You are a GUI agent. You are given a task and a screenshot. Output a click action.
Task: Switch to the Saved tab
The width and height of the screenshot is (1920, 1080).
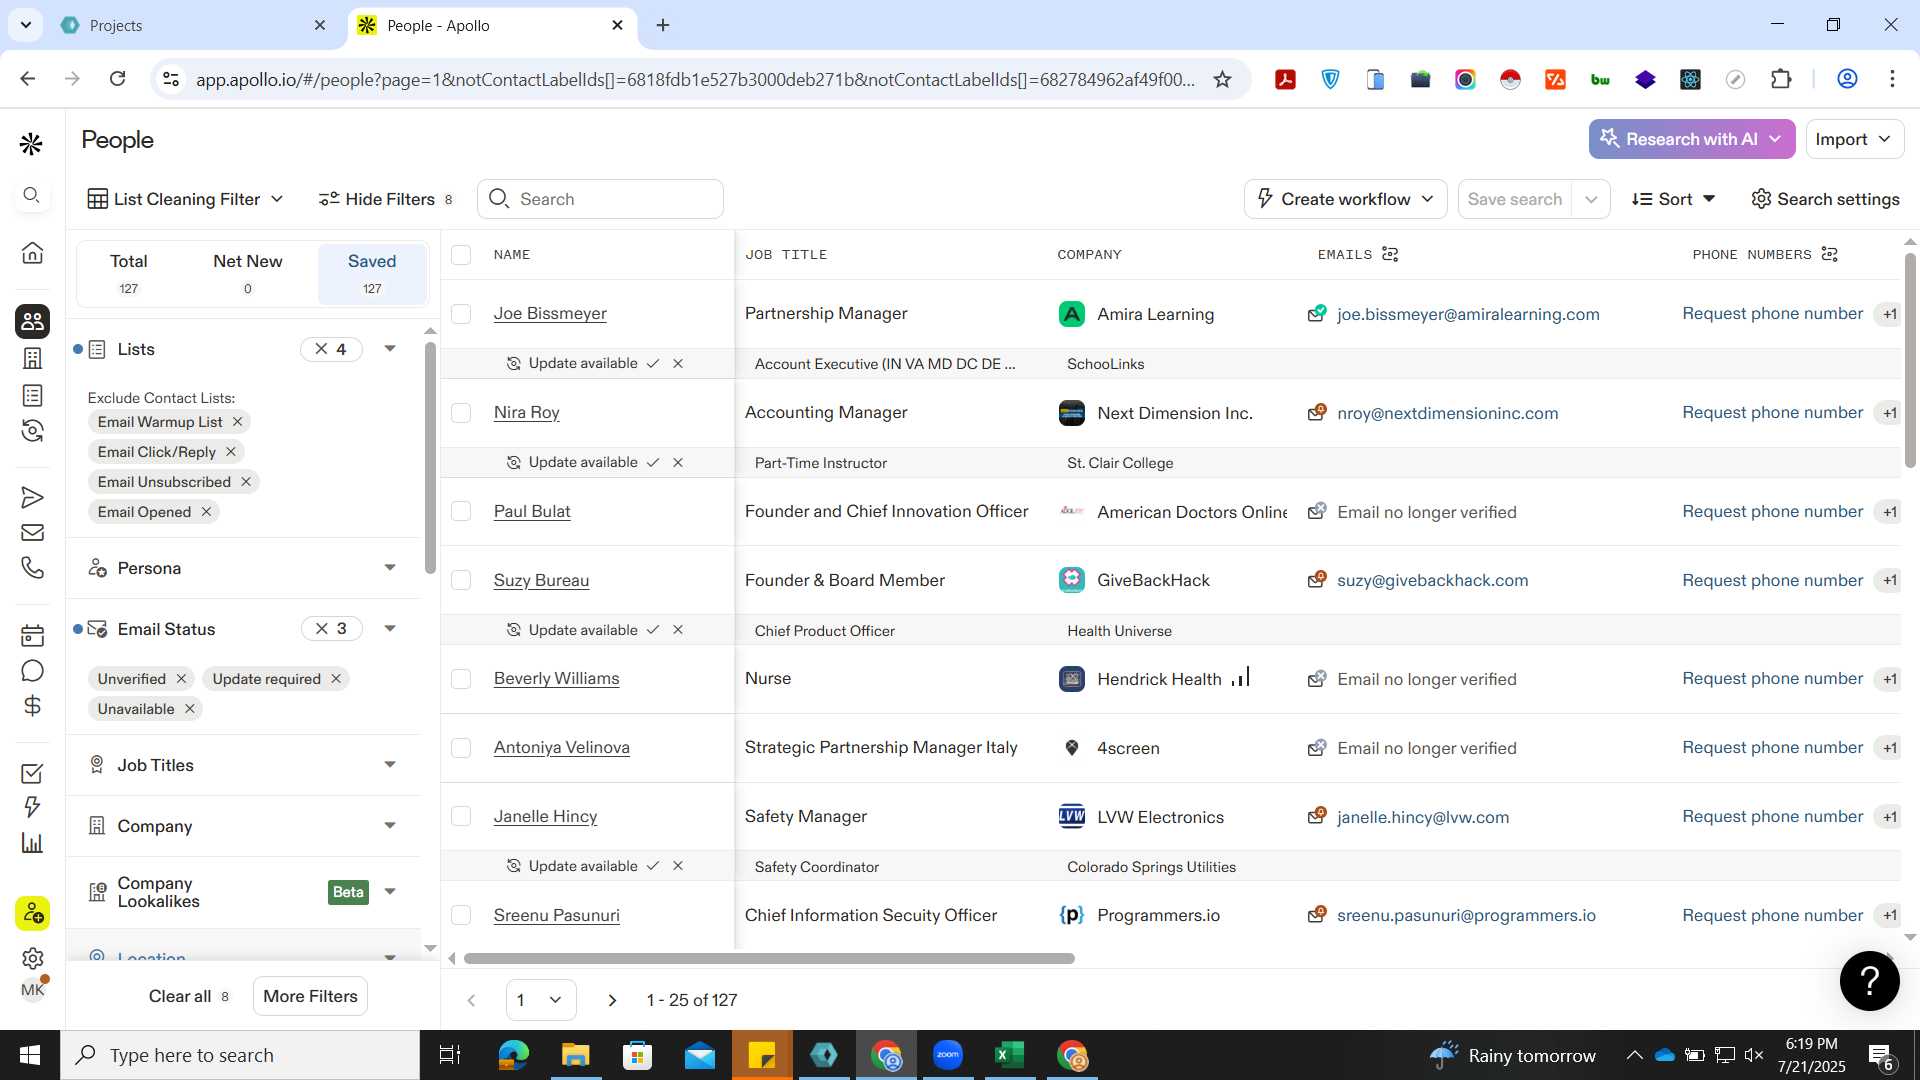point(372,273)
